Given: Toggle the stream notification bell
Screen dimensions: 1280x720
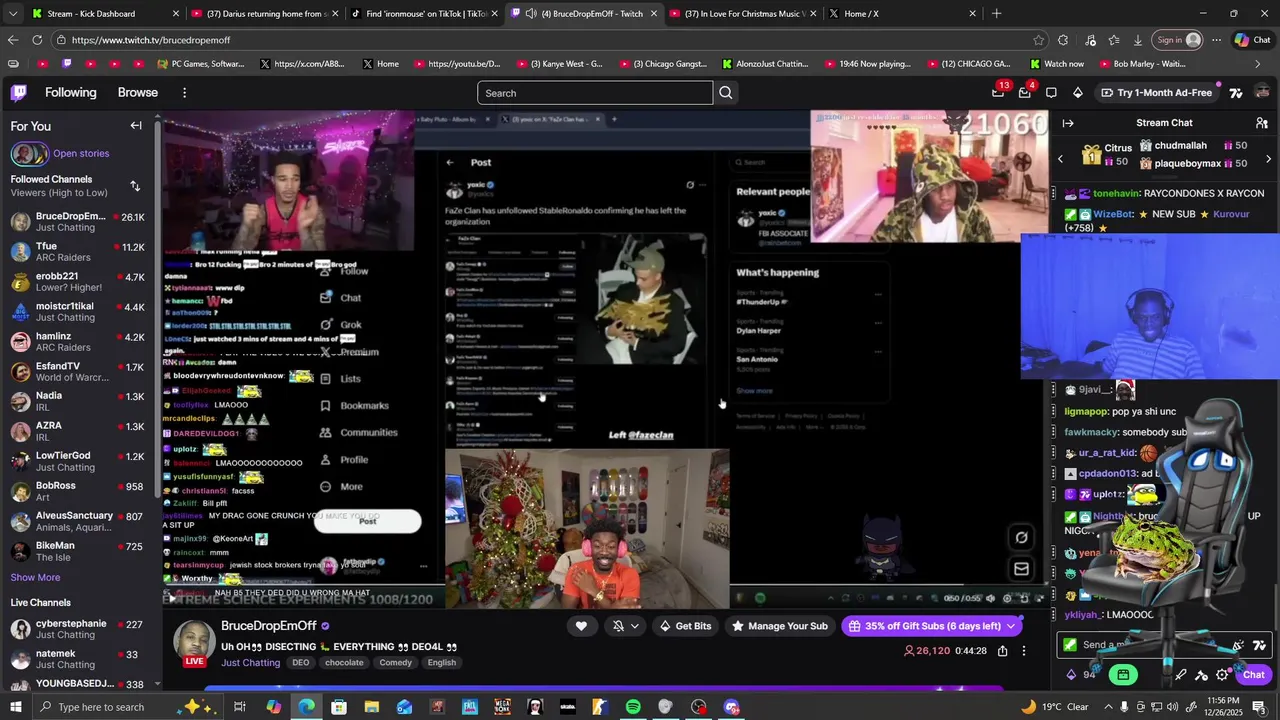Looking at the screenshot, I should 618,626.
